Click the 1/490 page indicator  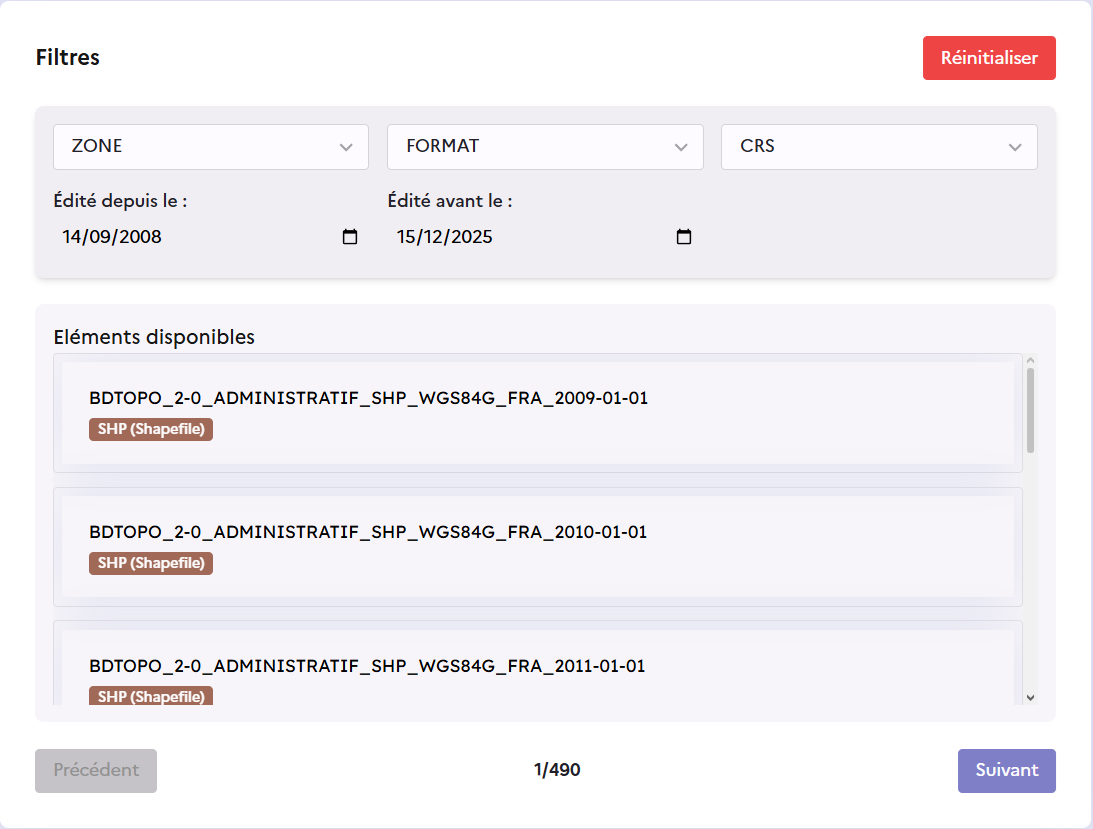click(x=557, y=771)
